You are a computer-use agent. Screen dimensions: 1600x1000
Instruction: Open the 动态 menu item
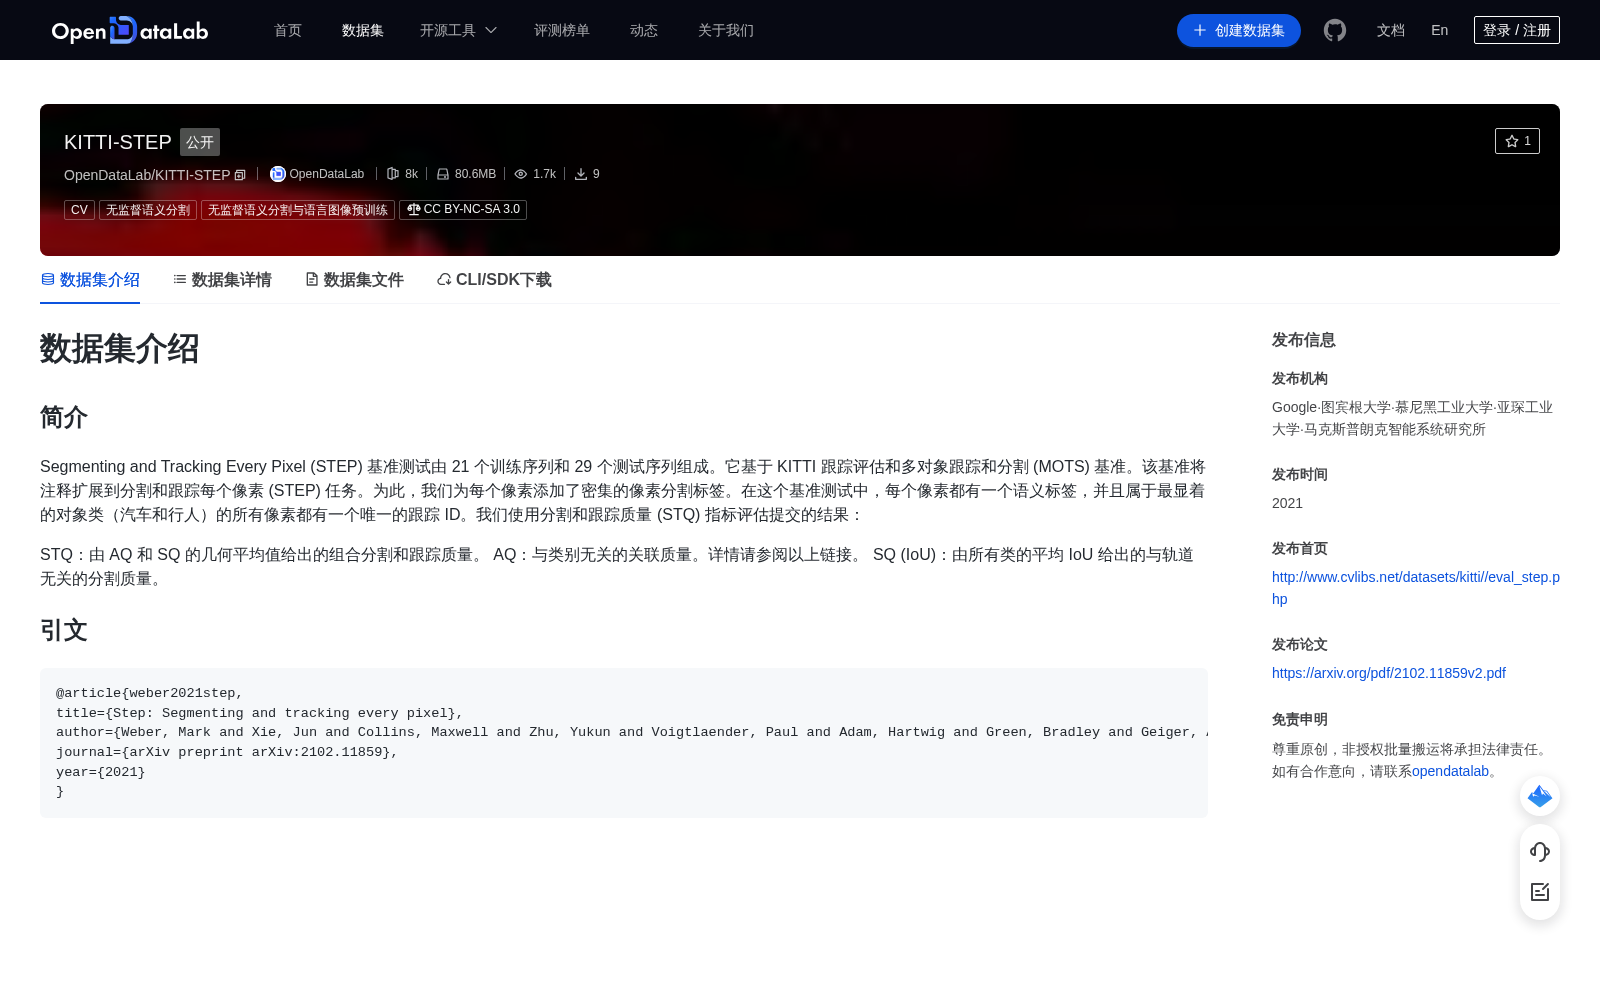point(644,30)
